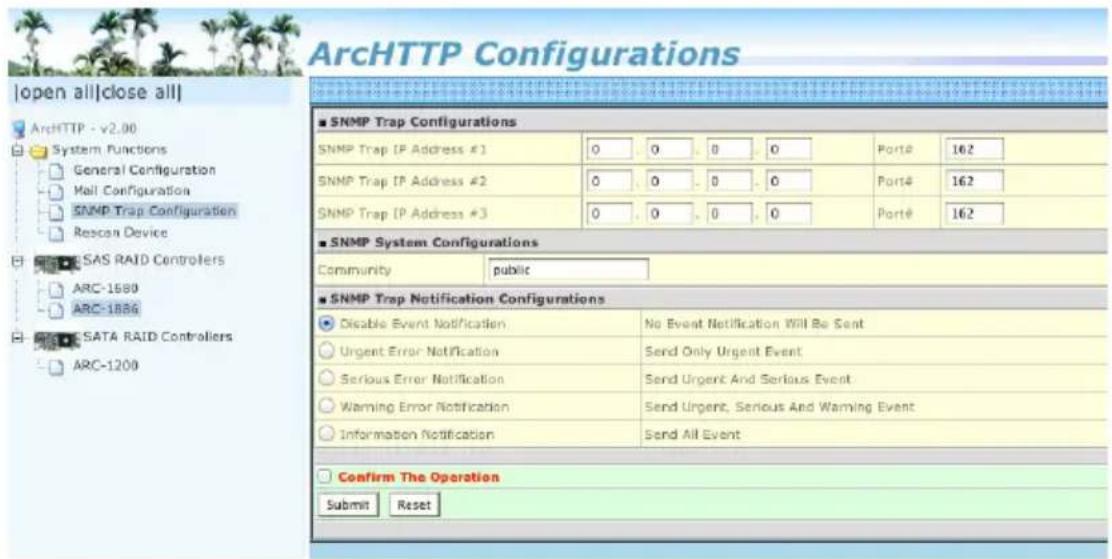Click first octet of Trap IP Address #1
Viewport: 1112px width, 559px height.
610,150
